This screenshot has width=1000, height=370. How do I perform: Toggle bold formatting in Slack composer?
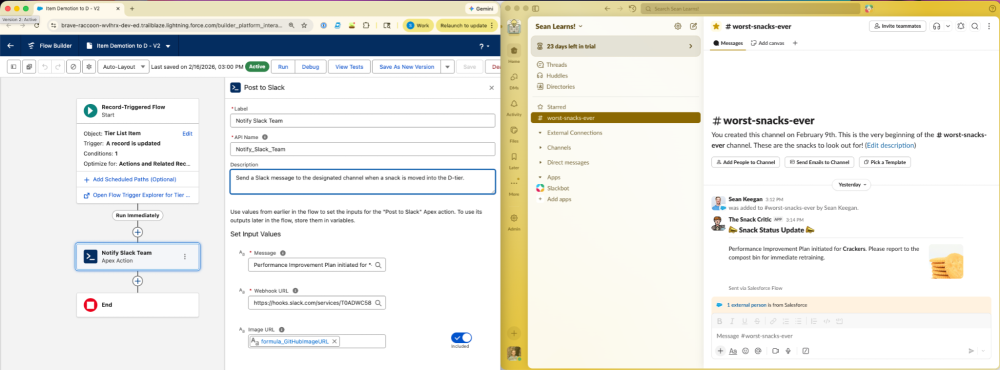pyautogui.click(x=720, y=321)
